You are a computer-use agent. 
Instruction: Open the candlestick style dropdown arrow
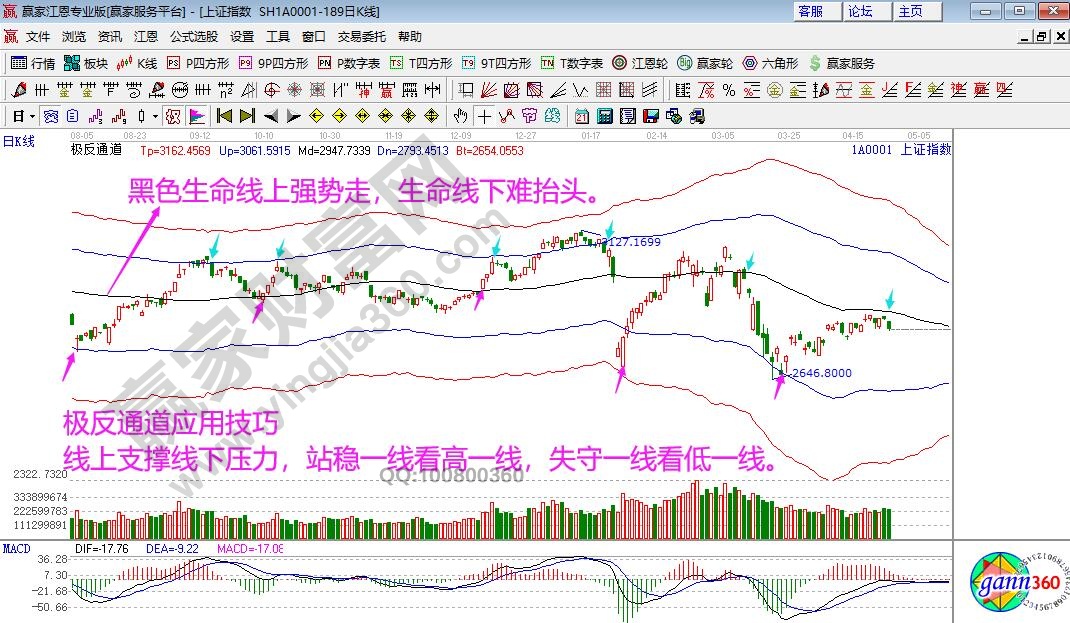(x=154, y=115)
